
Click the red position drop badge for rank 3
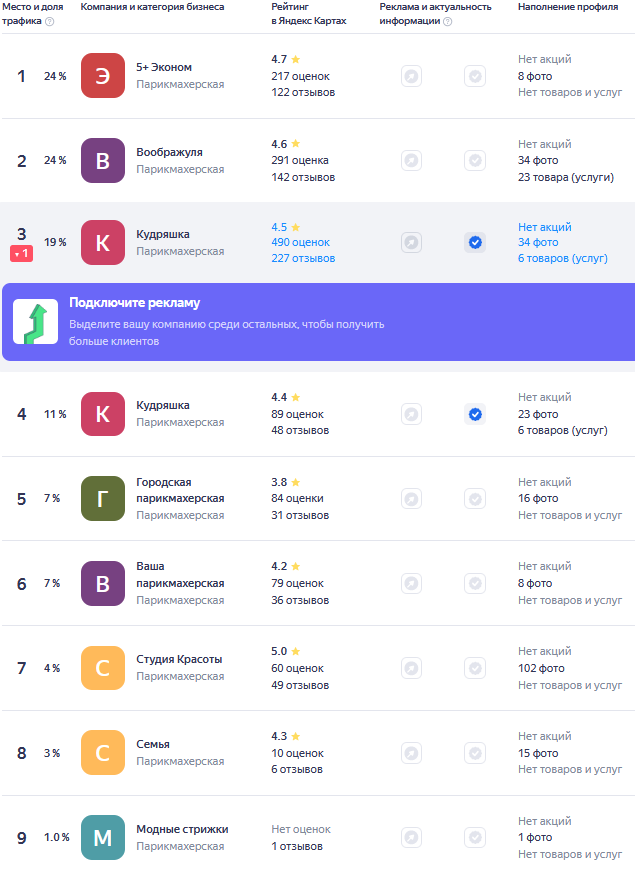(x=22, y=254)
